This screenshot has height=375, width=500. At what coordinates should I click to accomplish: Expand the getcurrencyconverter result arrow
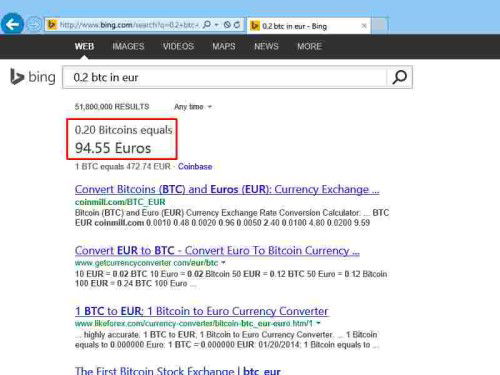click(x=223, y=263)
